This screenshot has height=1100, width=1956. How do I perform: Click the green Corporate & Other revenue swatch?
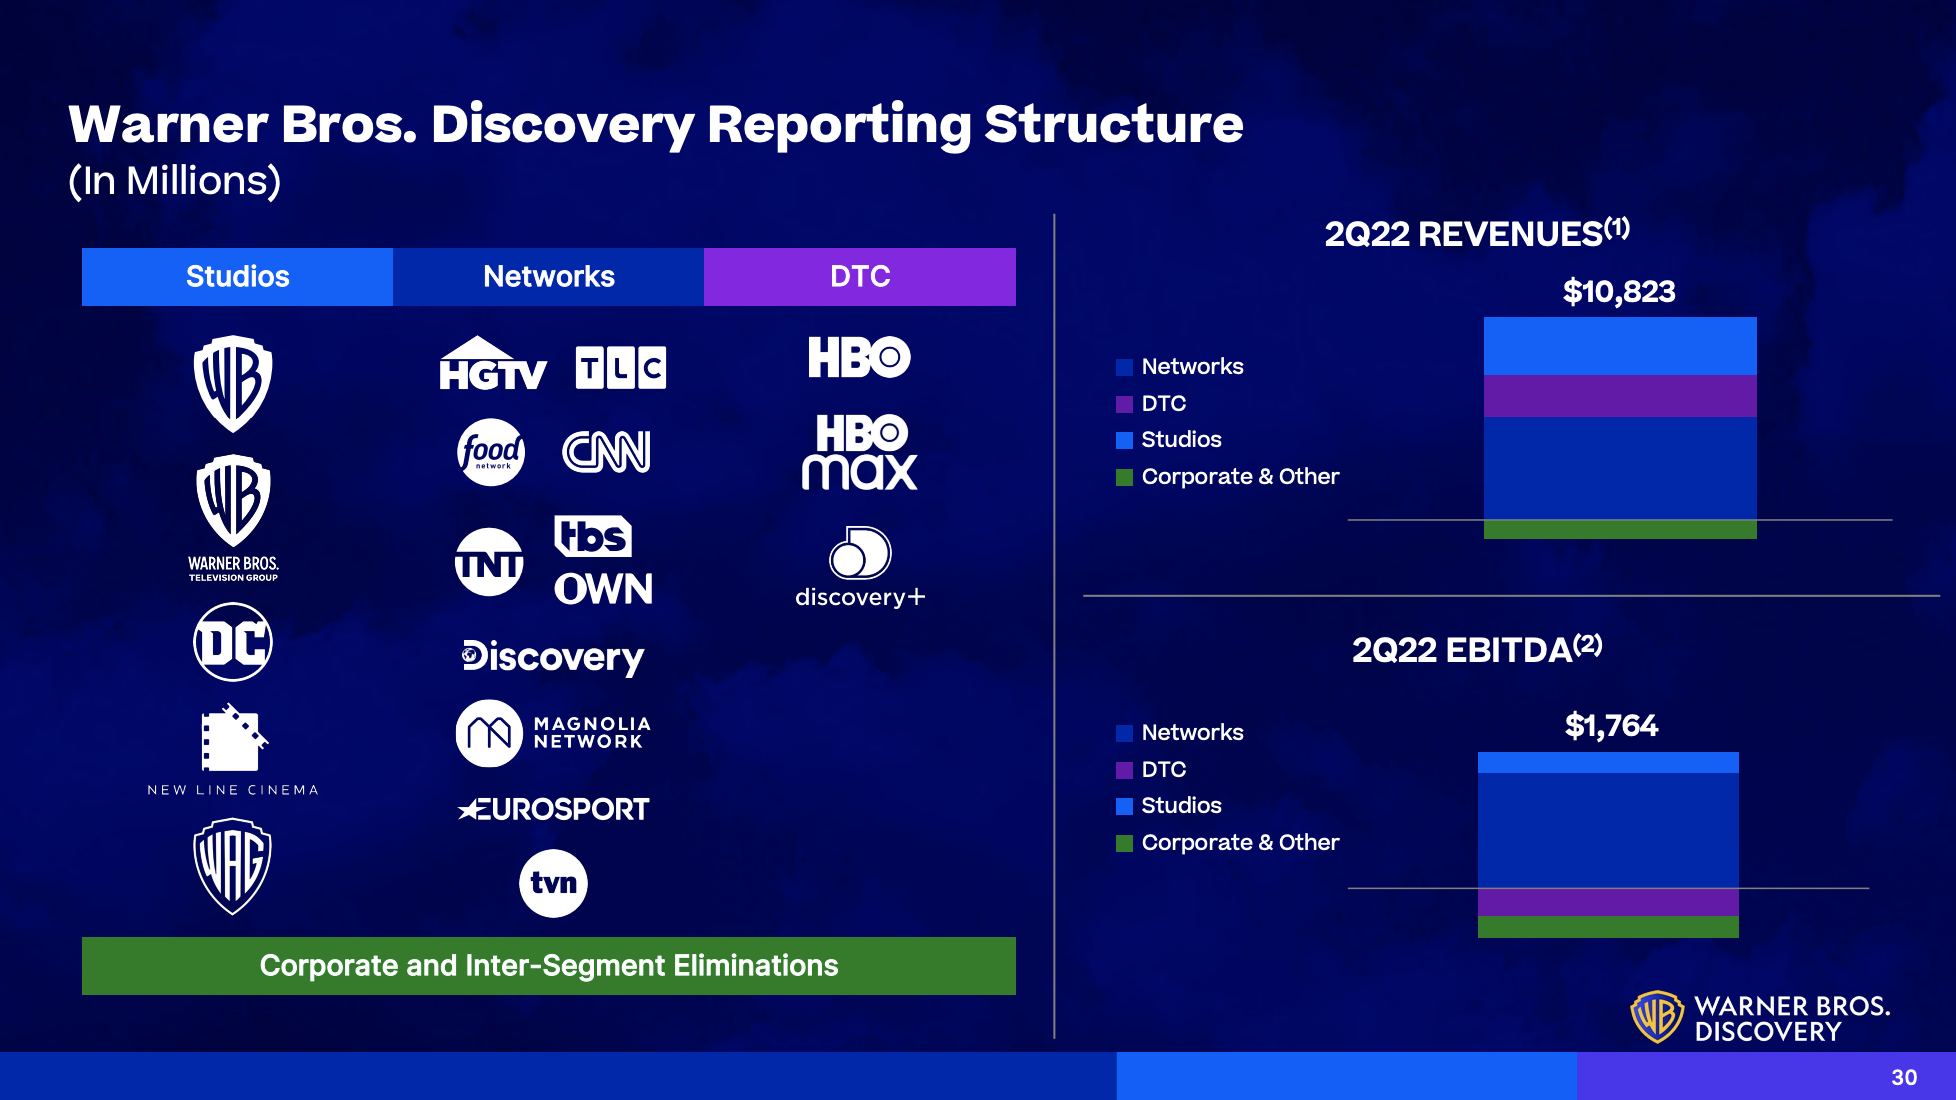(x=1124, y=477)
